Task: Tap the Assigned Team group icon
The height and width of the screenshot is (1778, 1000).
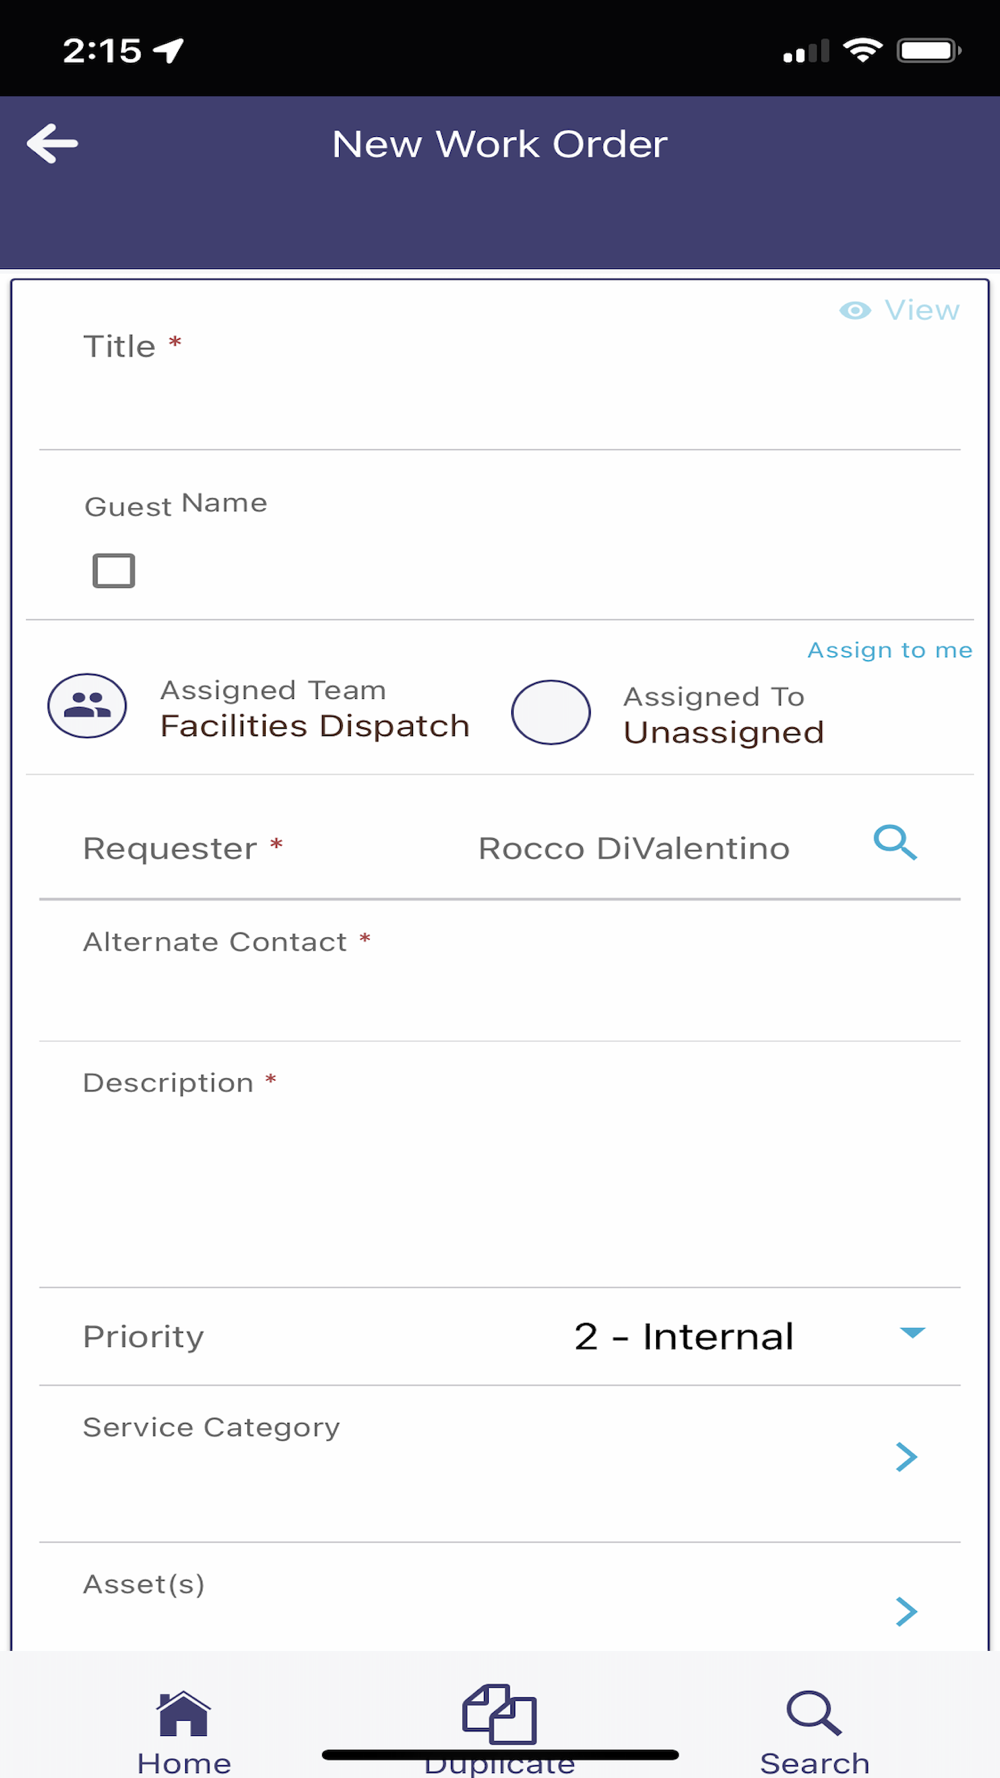Action: point(87,706)
